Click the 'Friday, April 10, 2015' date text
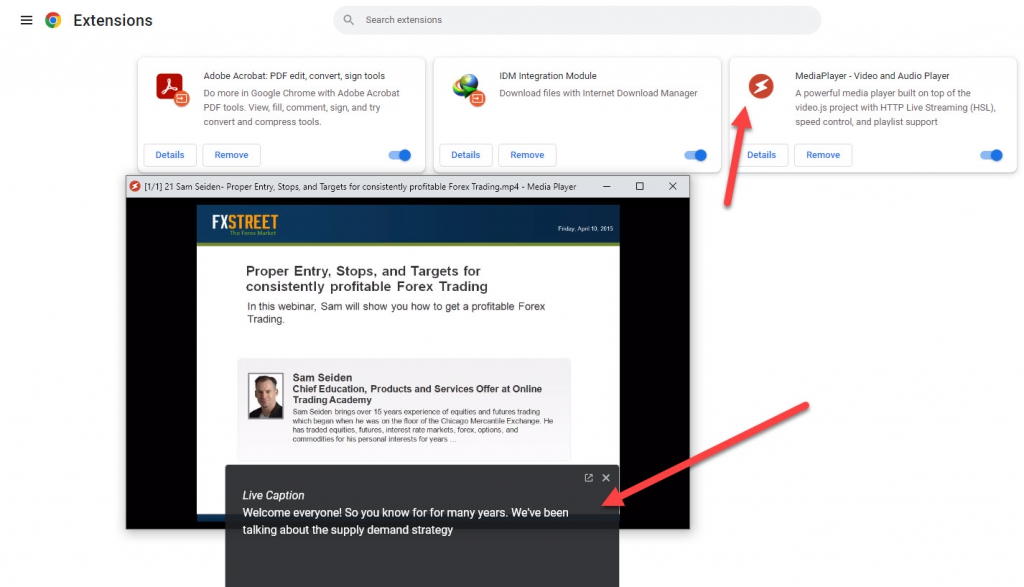The image size is (1024, 587). point(585,229)
